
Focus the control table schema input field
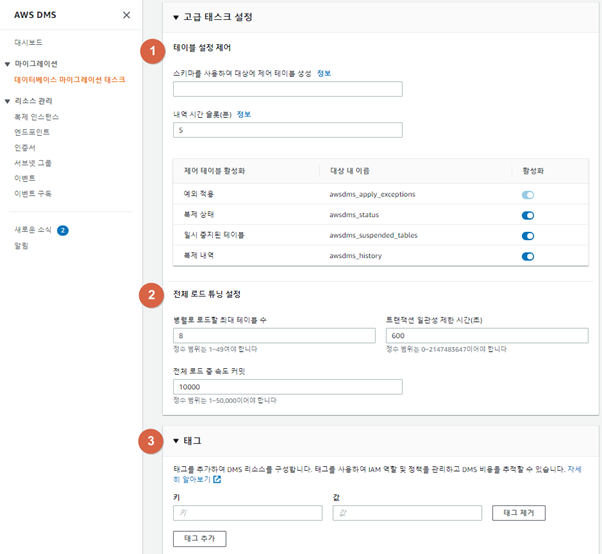point(288,89)
